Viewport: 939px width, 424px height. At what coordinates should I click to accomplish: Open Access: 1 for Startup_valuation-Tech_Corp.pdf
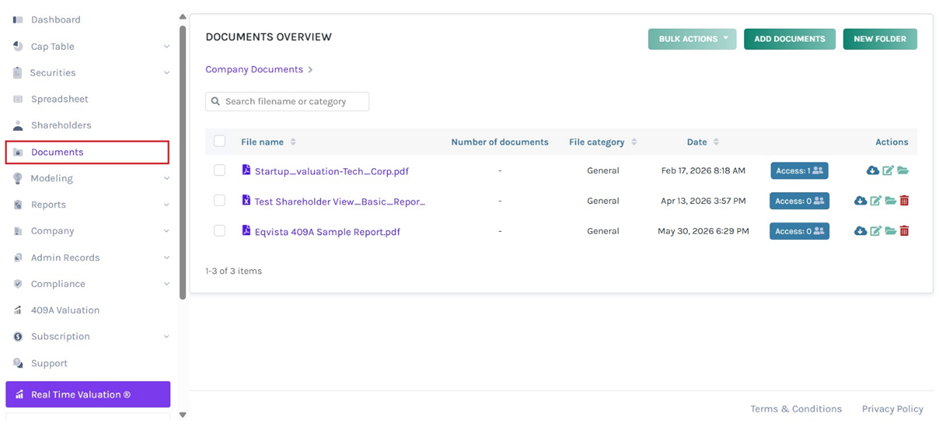799,171
